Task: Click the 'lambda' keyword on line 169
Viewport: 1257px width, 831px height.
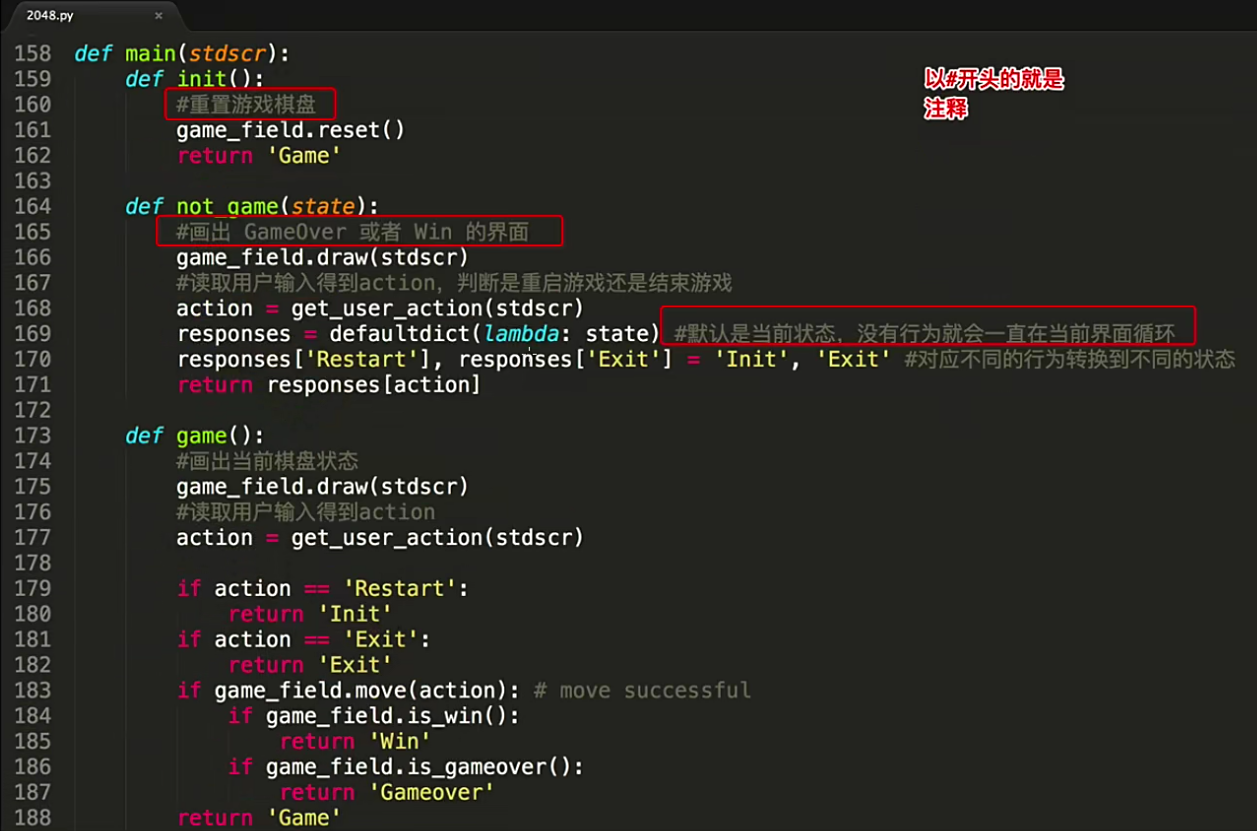Action: (x=521, y=334)
